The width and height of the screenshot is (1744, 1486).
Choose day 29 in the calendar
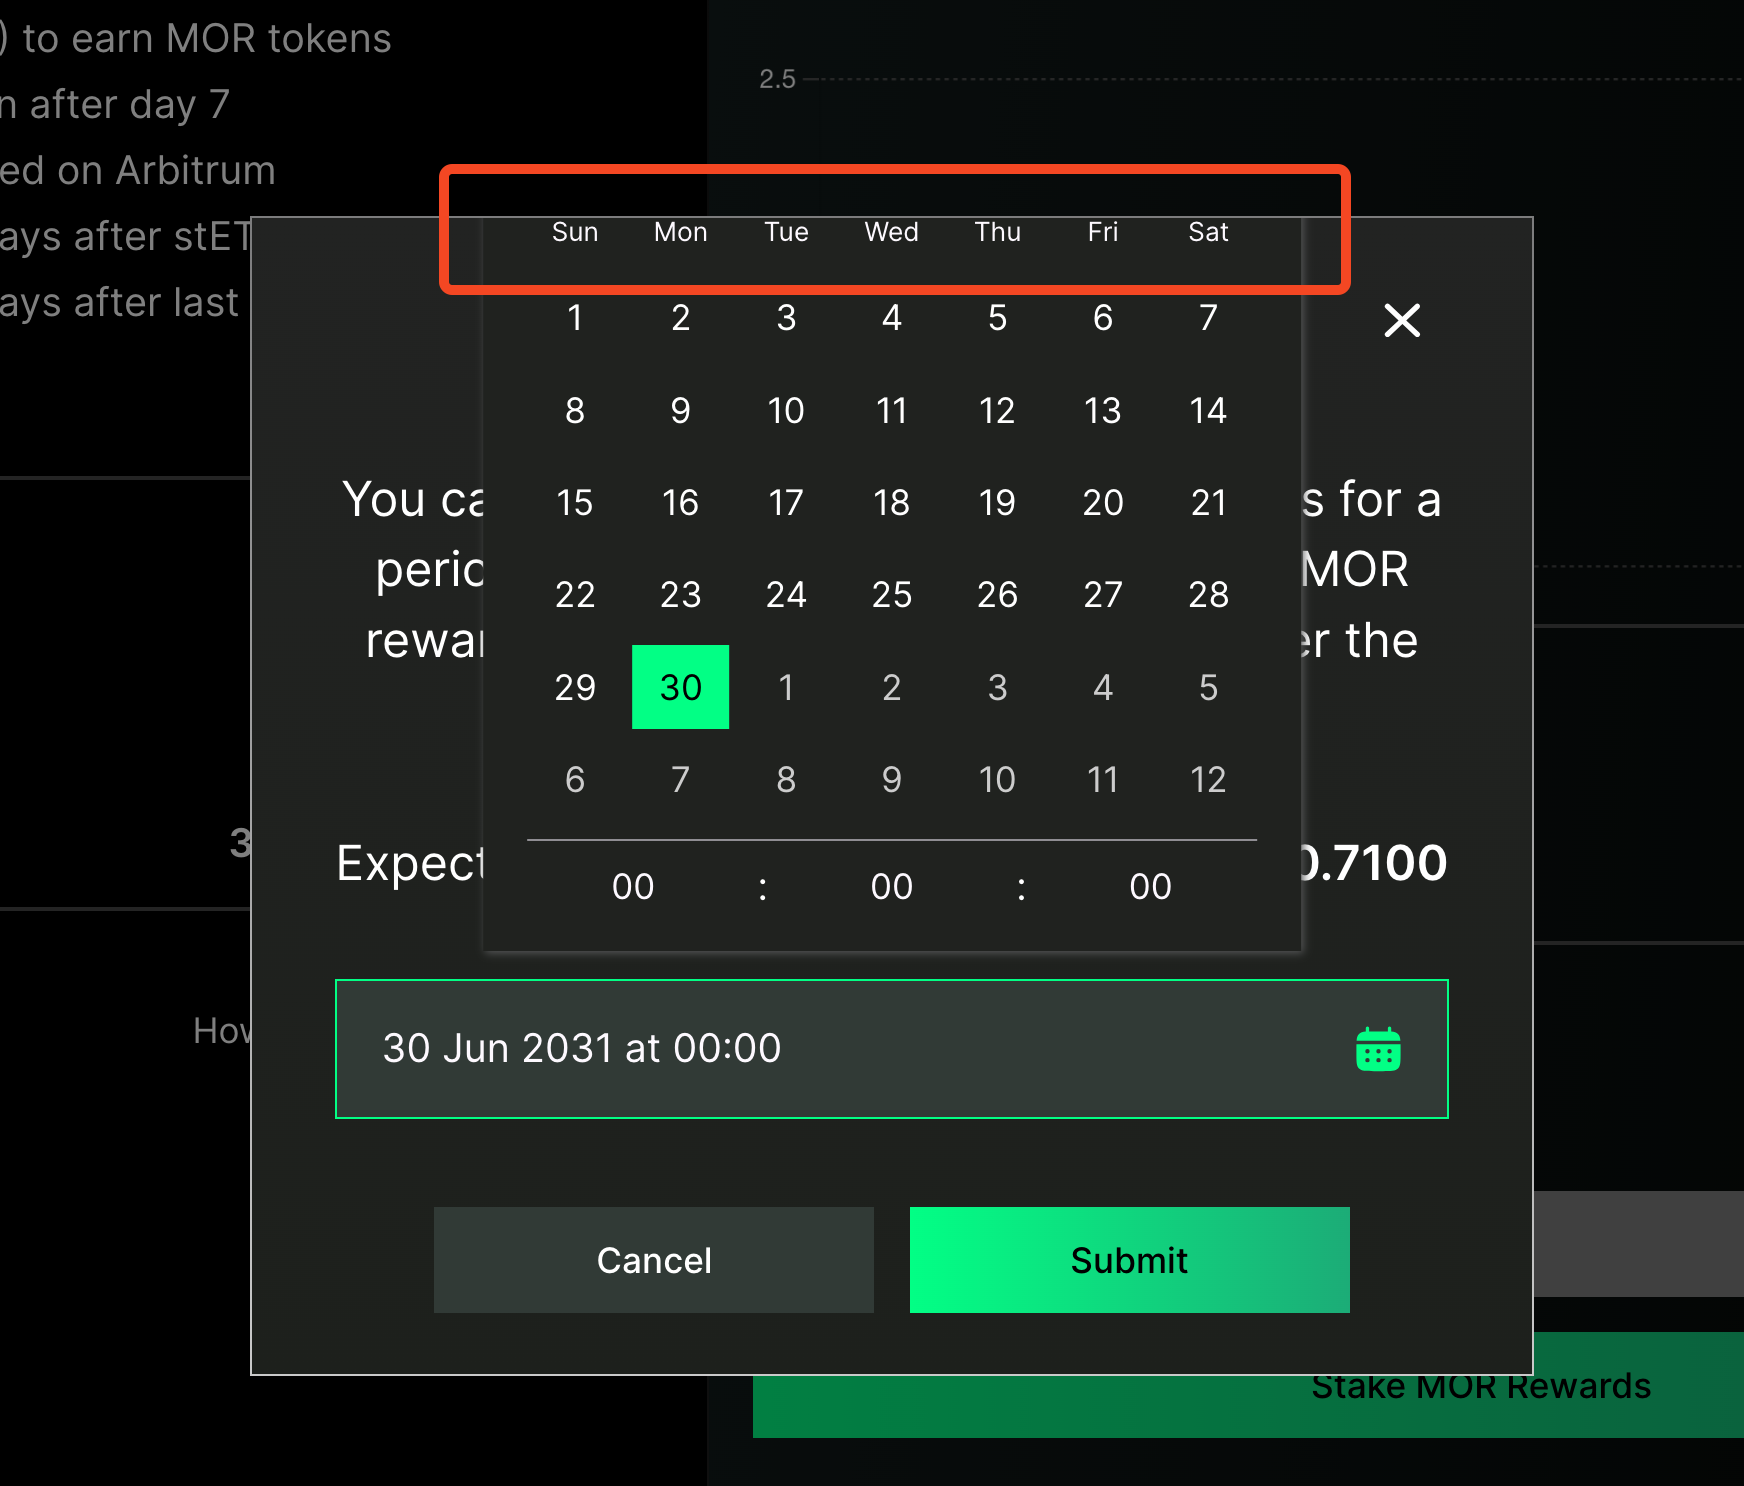click(x=575, y=687)
